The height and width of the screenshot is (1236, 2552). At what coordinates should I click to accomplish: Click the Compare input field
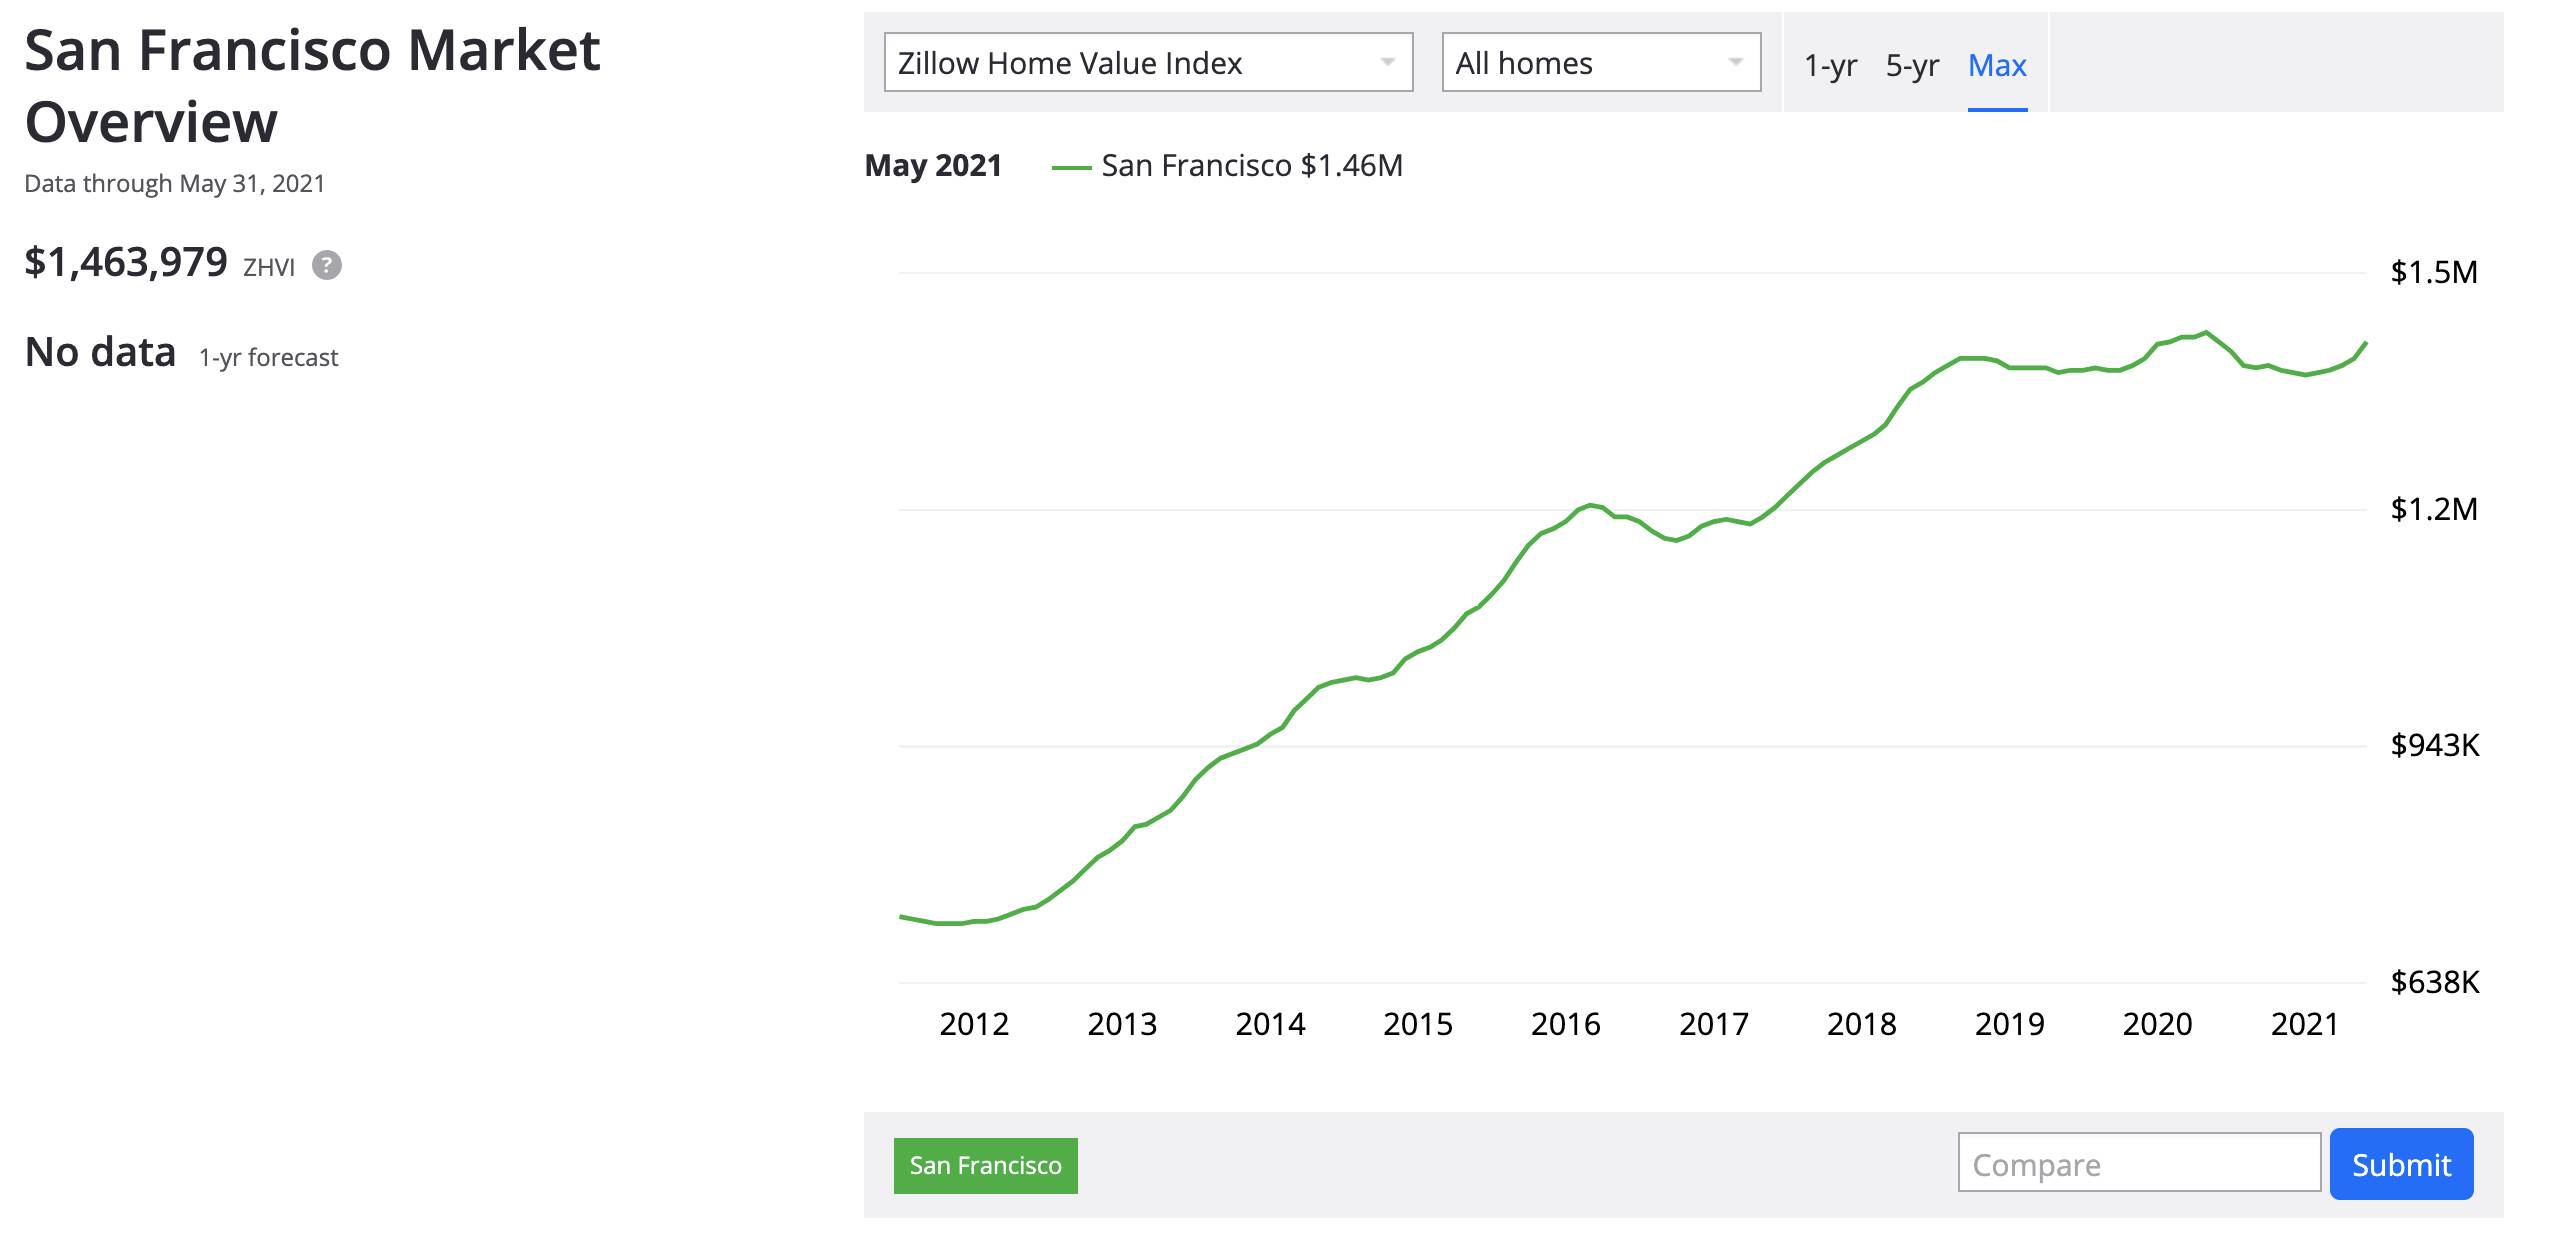tap(2138, 1164)
